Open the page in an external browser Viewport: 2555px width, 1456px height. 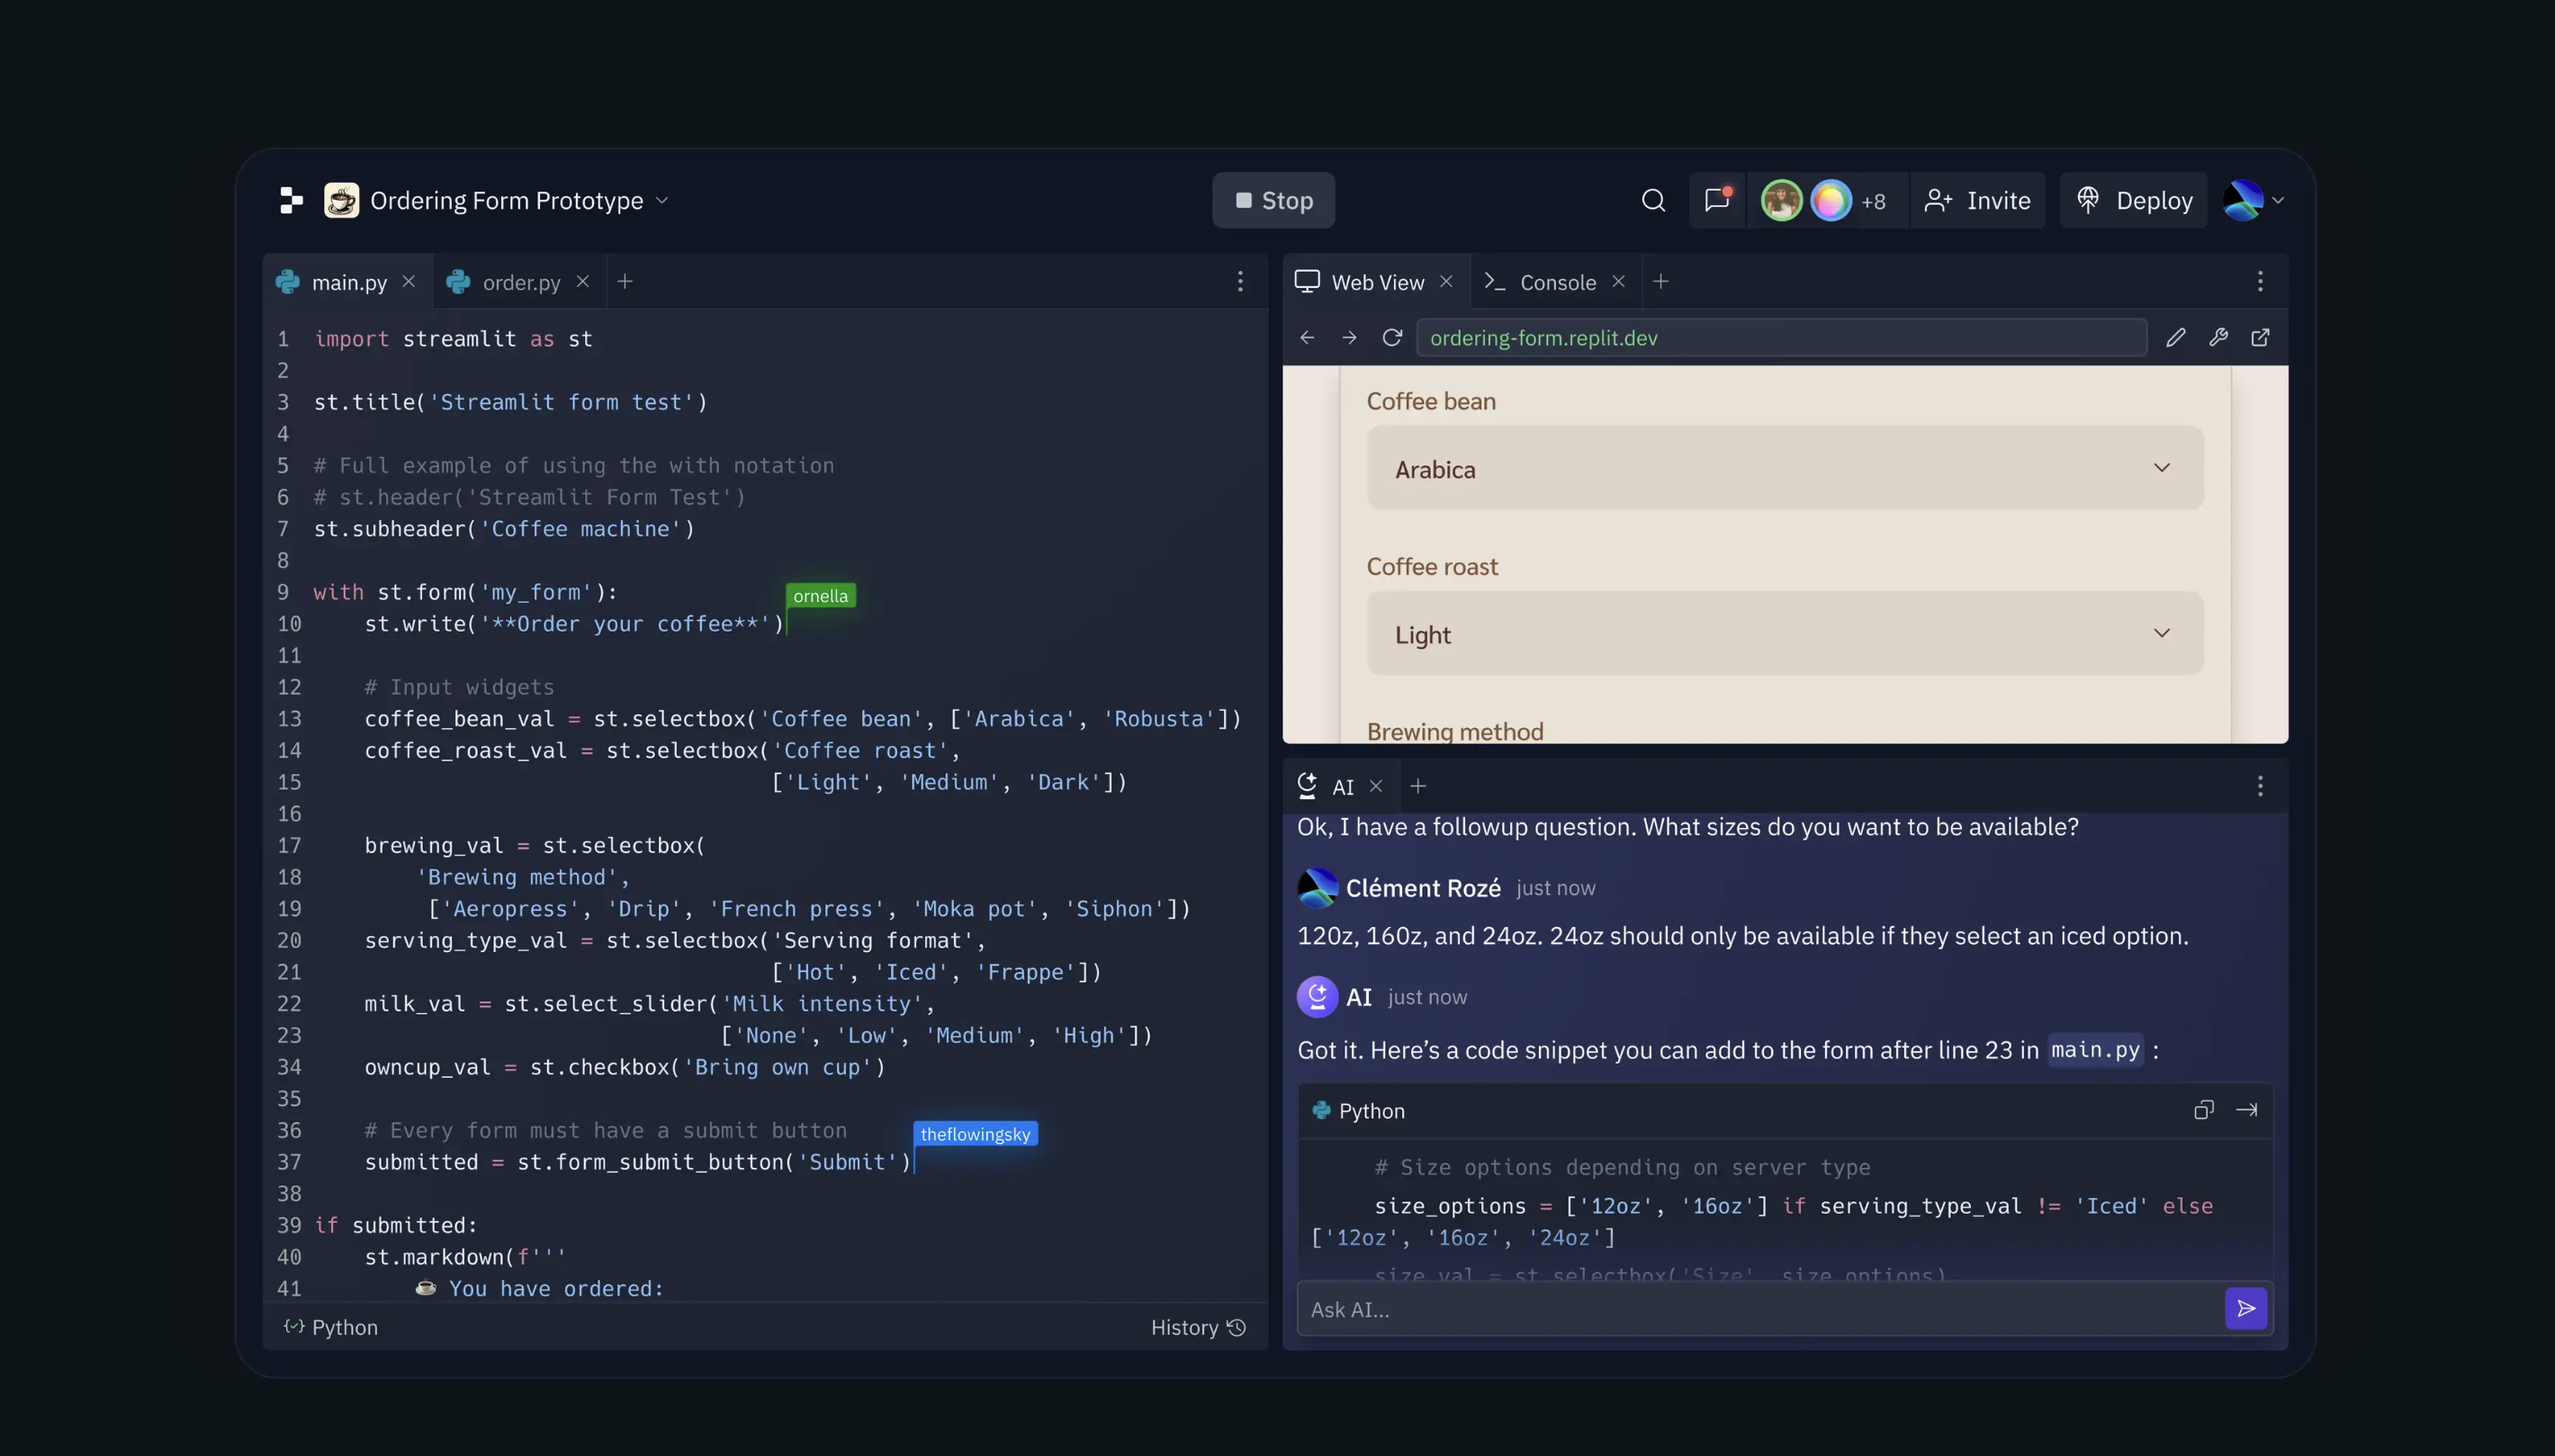point(2261,338)
